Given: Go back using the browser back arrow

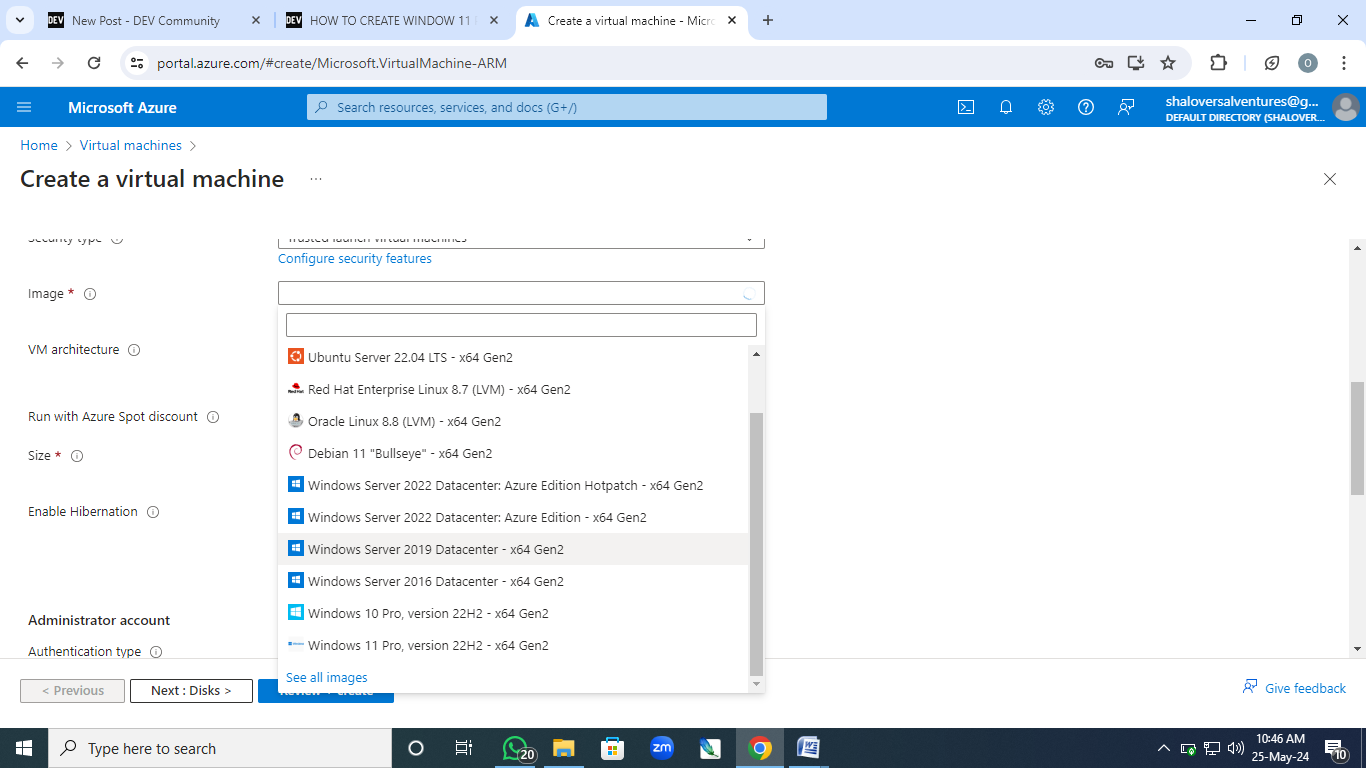Looking at the screenshot, I should coord(22,63).
